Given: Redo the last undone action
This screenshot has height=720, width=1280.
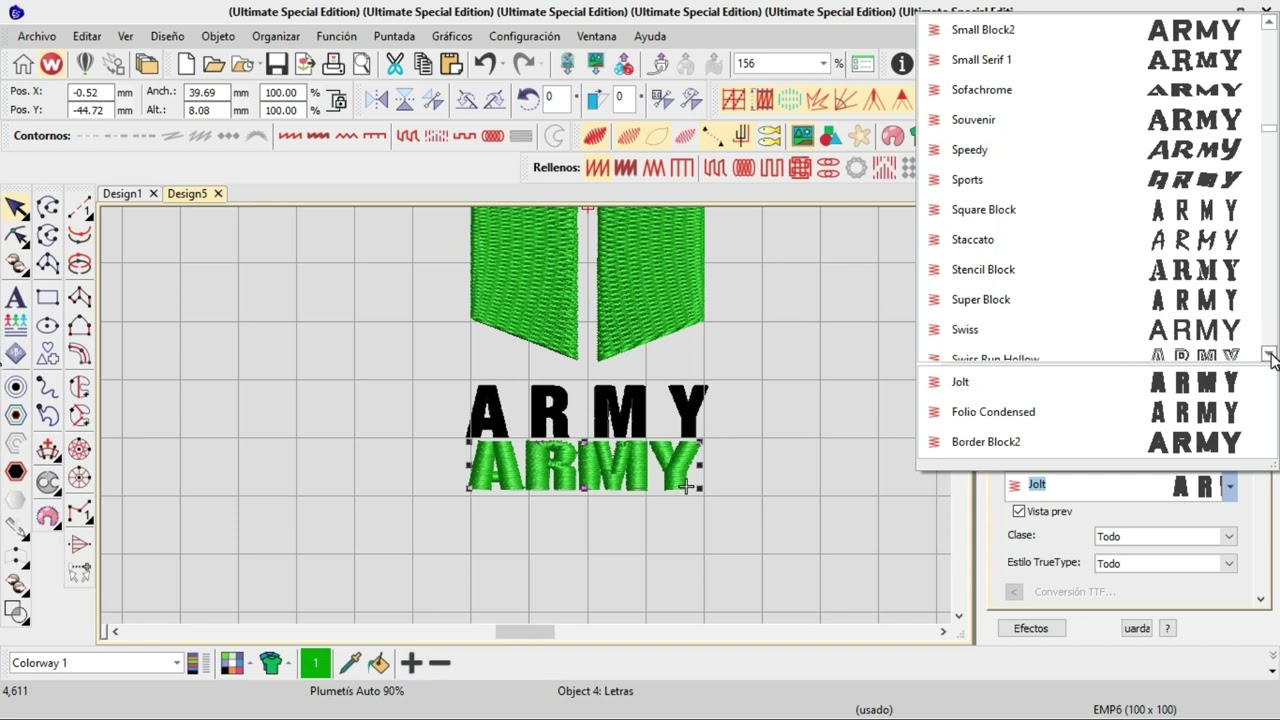Looking at the screenshot, I should click(x=524, y=65).
